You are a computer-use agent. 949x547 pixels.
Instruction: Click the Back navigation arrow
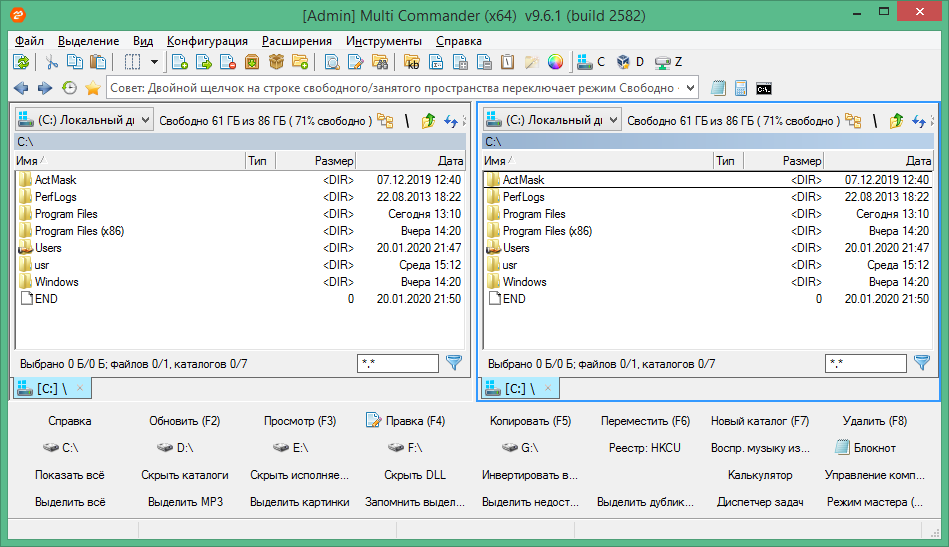(21, 88)
